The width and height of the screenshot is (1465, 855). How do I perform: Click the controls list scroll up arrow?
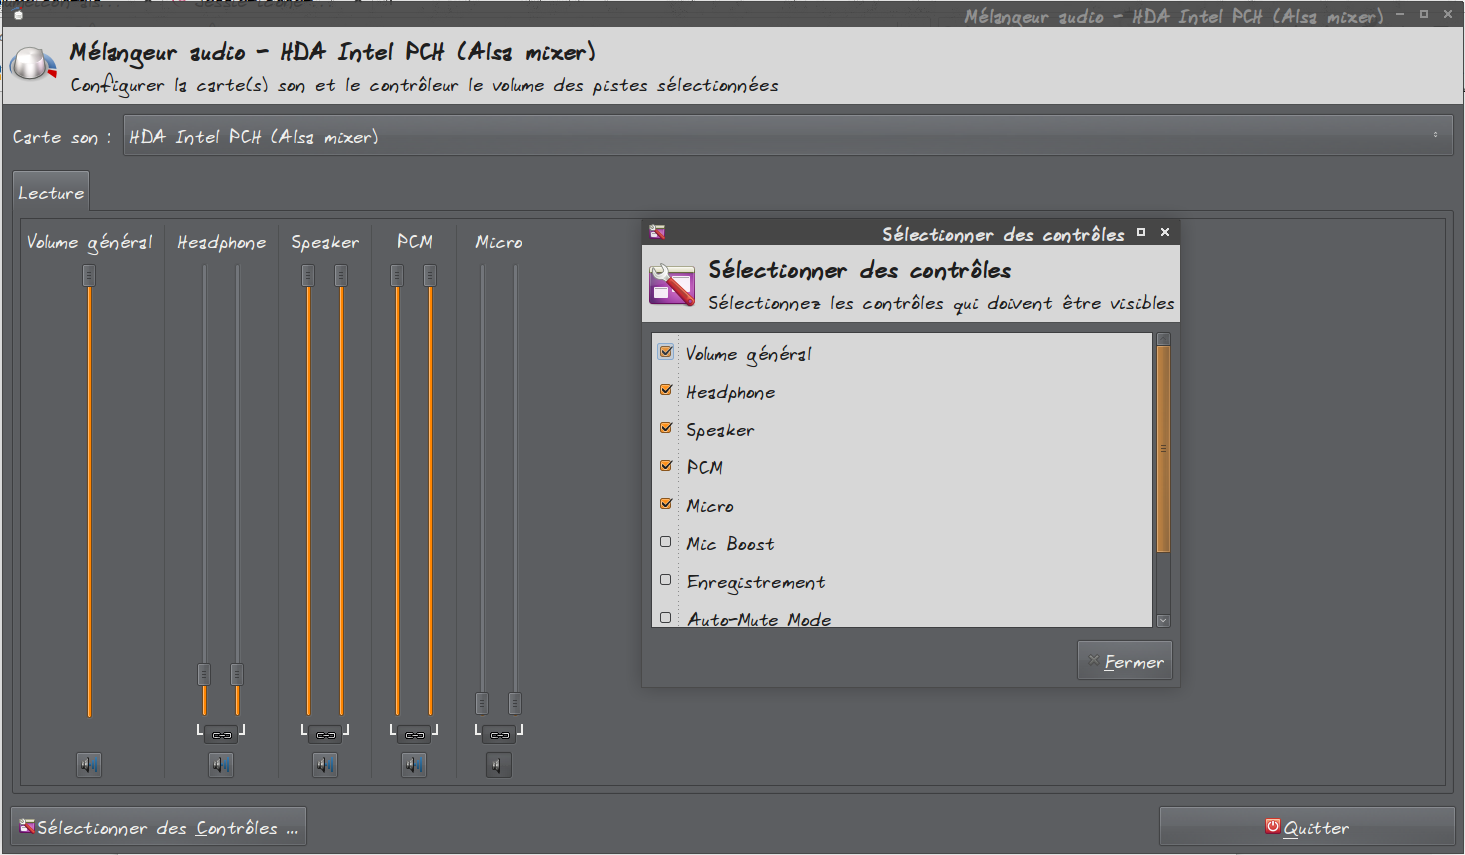click(1163, 339)
